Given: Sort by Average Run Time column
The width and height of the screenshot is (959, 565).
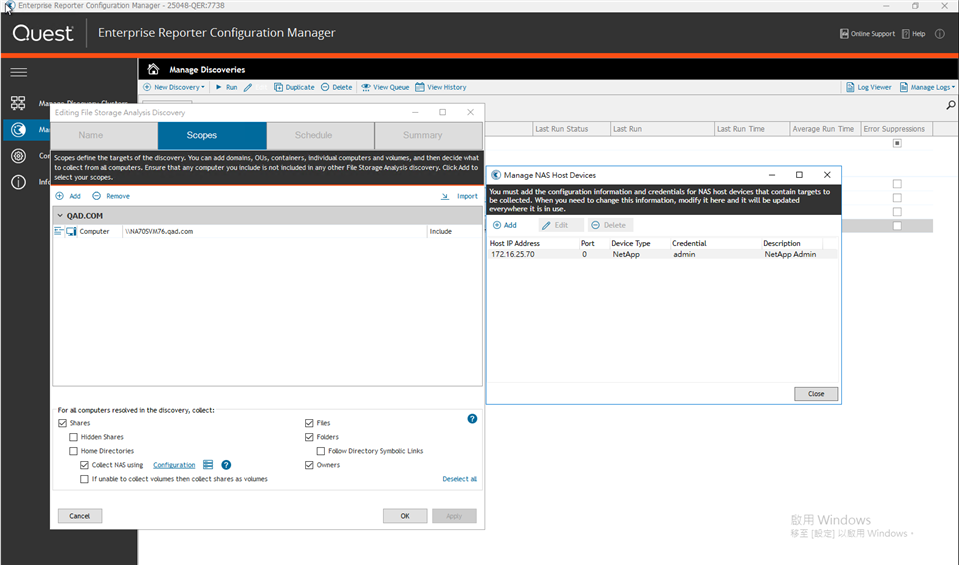Looking at the screenshot, I should (x=824, y=129).
